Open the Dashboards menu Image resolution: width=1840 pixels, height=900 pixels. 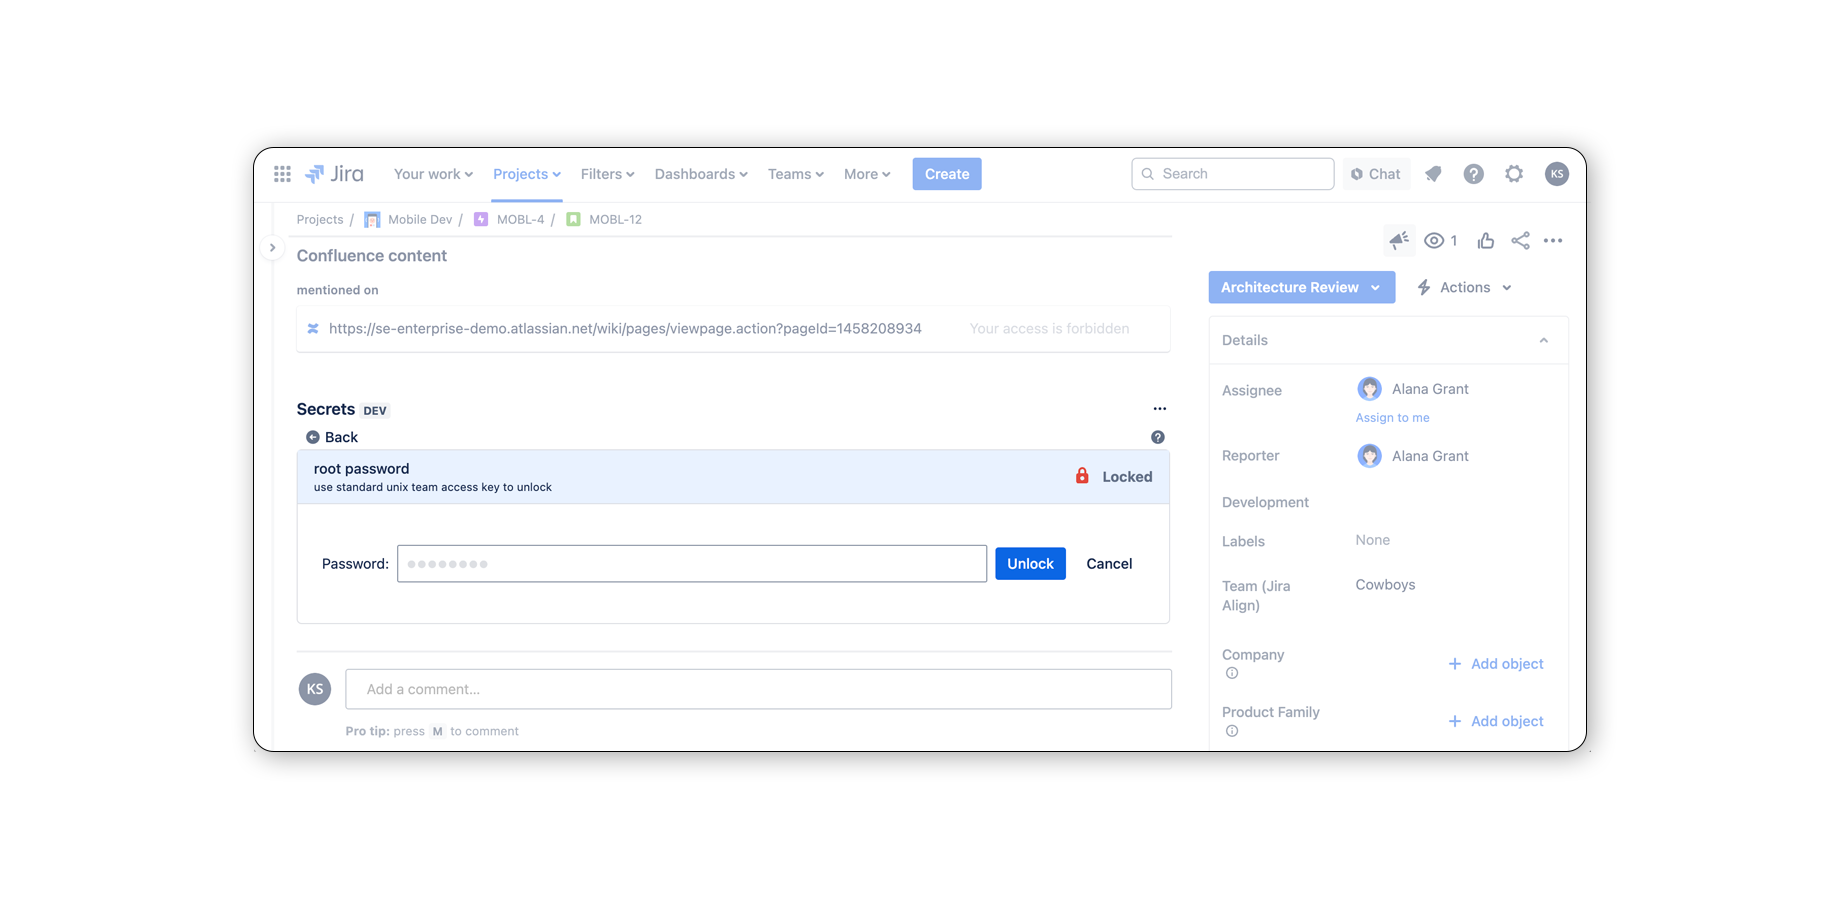(x=701, y=174)
